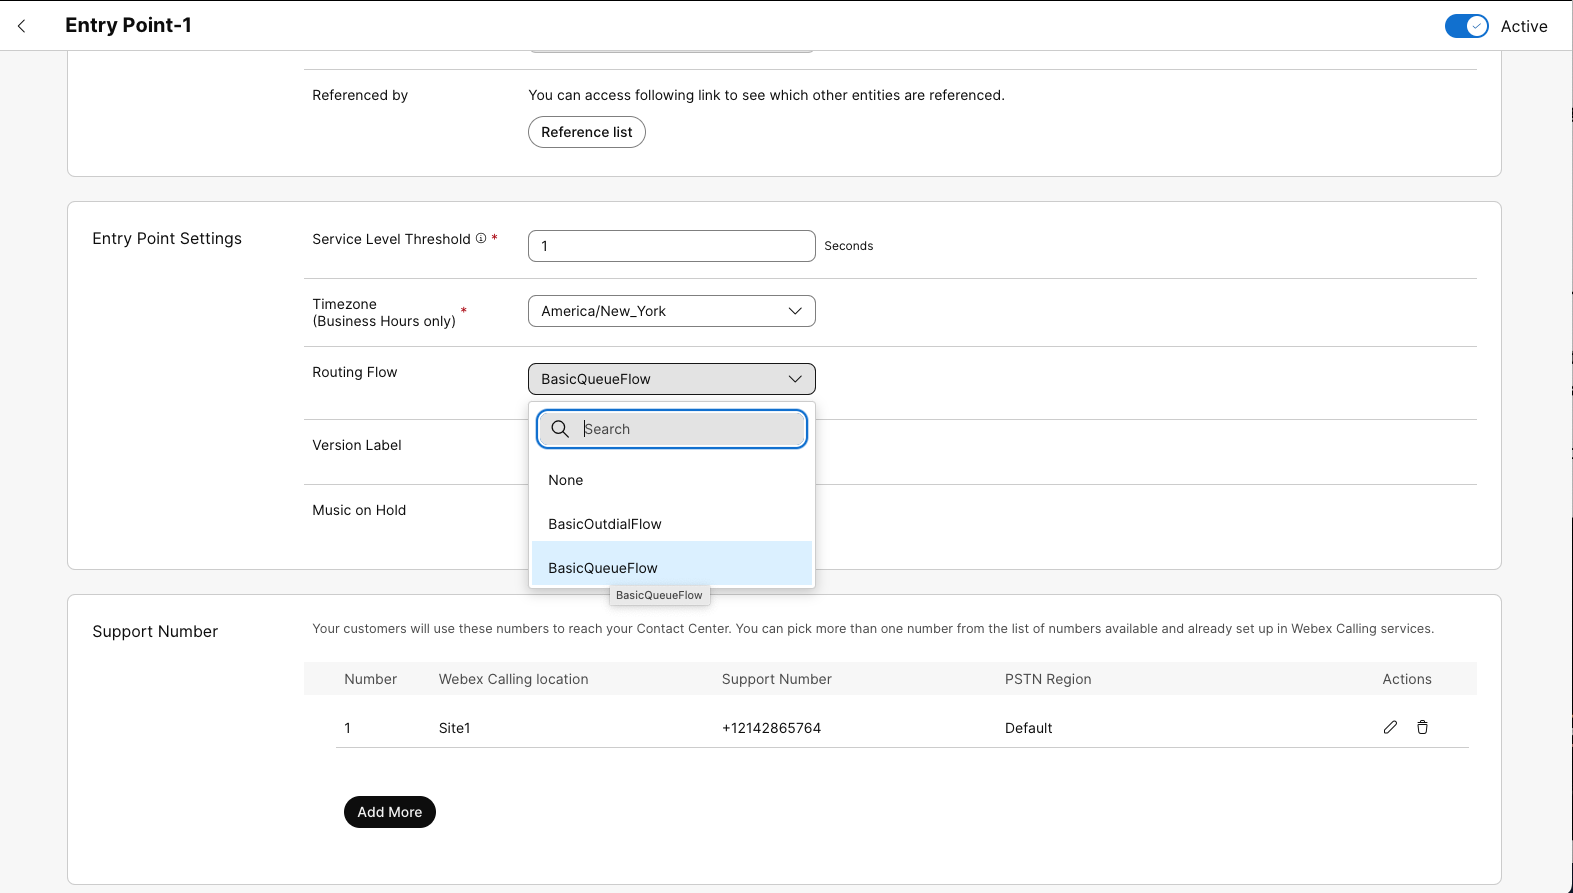This screenshot has height=893, width=1573.
Task: Click the Search field in flow list
Action: [671, 429]
